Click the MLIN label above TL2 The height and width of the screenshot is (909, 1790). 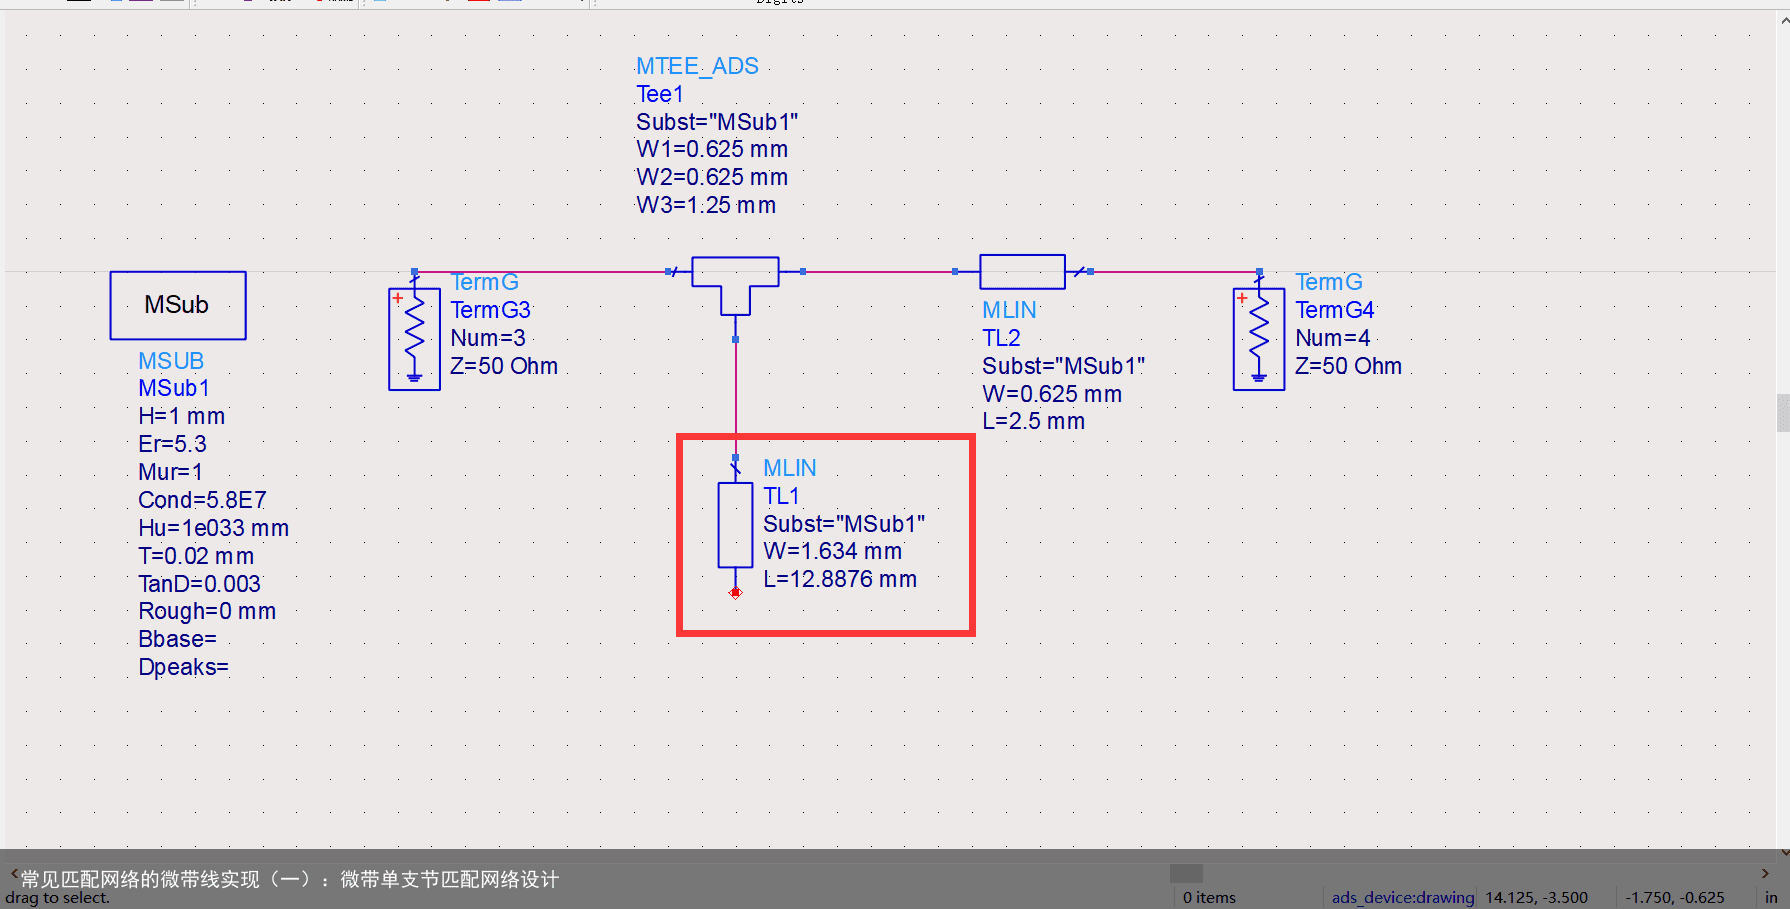(1009, 310)
